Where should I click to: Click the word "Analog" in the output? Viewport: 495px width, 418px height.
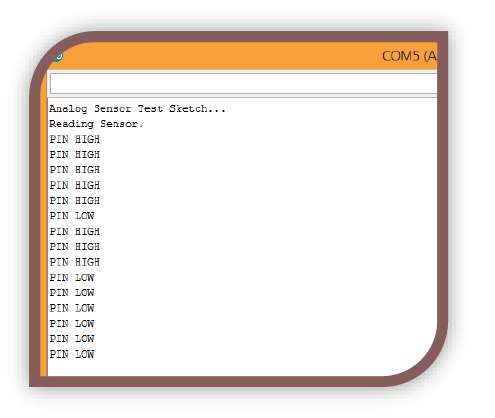click(68, 109)
